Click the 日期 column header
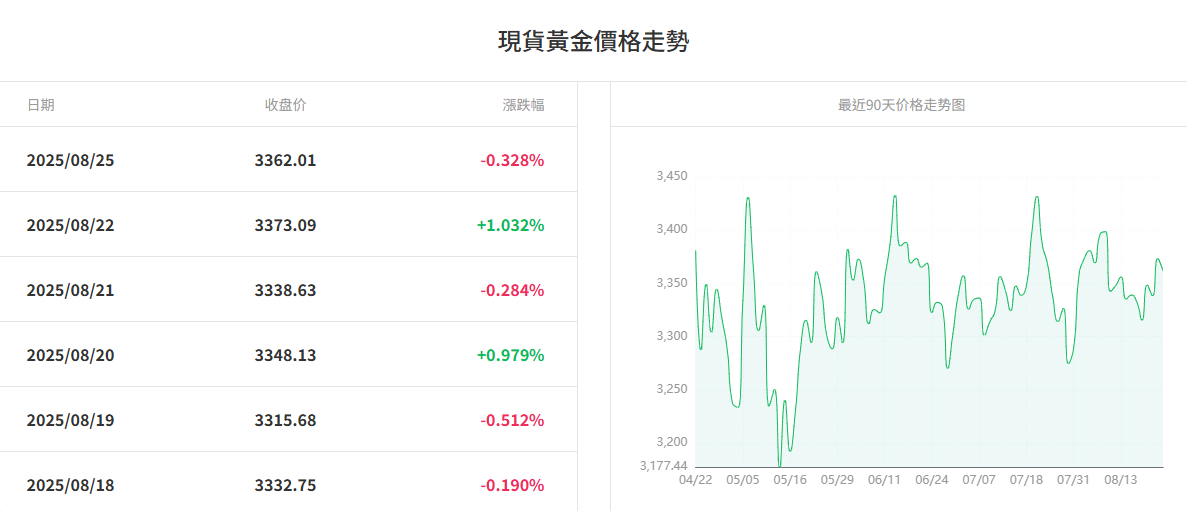Image resolution: width=1187 pixels, height=511 pixels. 41,105
